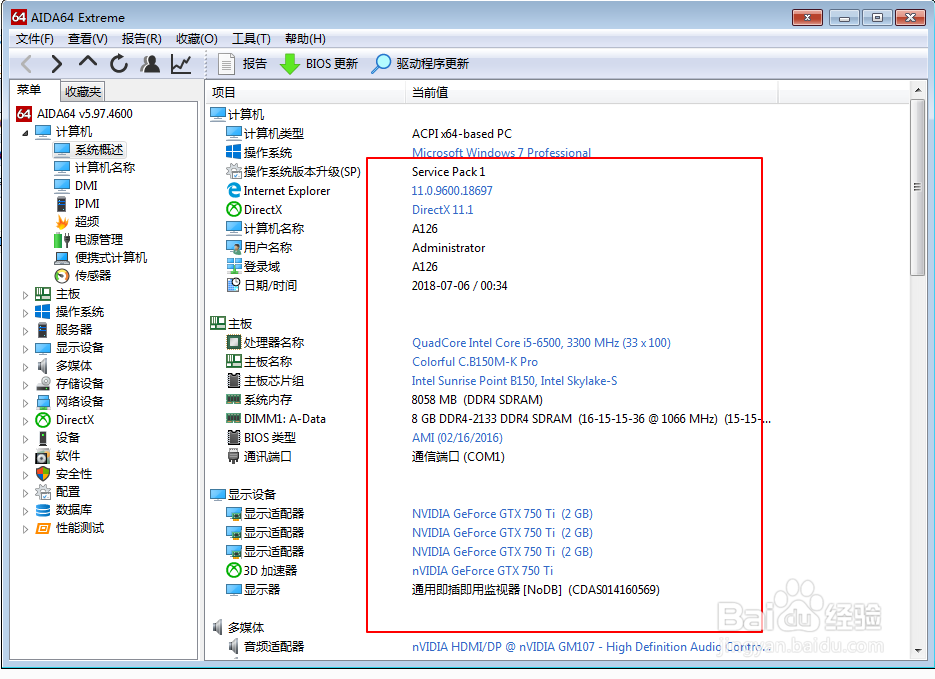The image size is (935, 679).
Task: Click the 当前值 column header
Action: pos(592,92)
